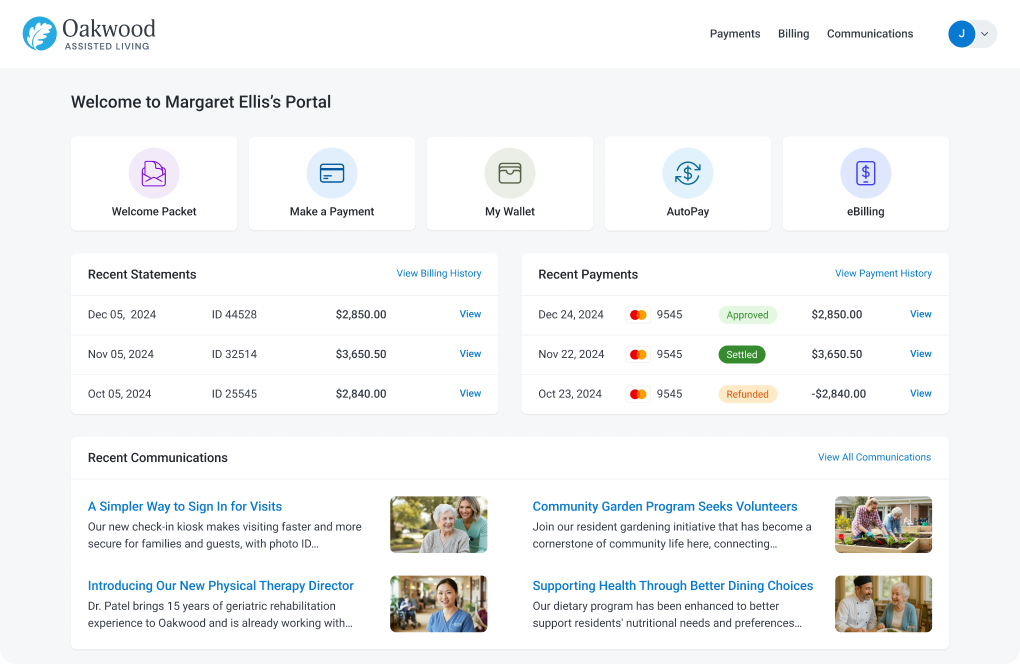Click View All Communications link
This screenshot has width=1020, height=664.
[x=874, y=457]
